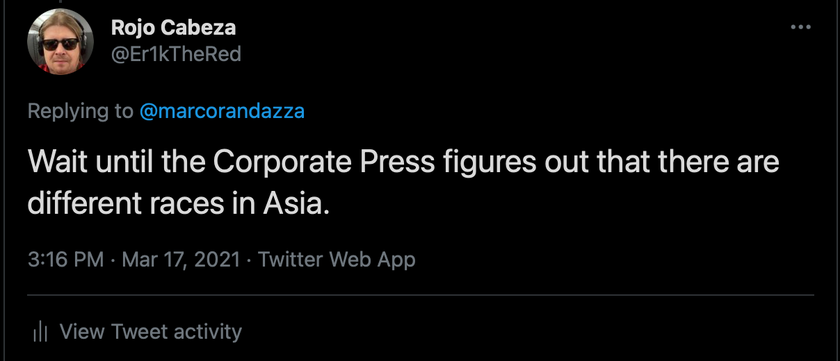Visit the Rojo Cabeza display name link
Screen dimensions: 840x361
tap(173, 28)
